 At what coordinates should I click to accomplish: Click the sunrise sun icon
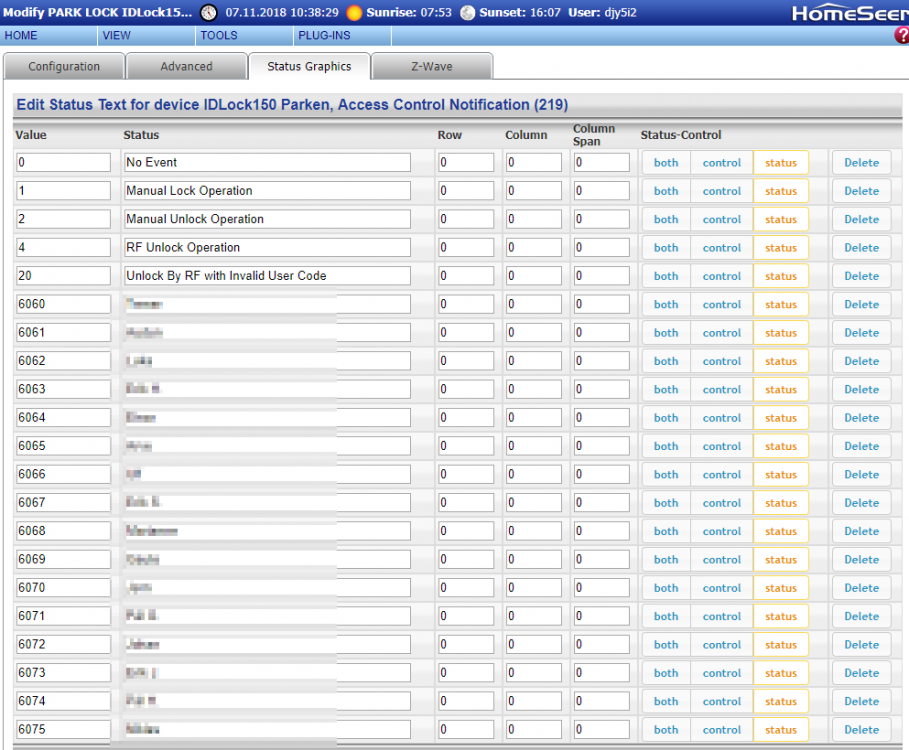click(x=354, y=13)
